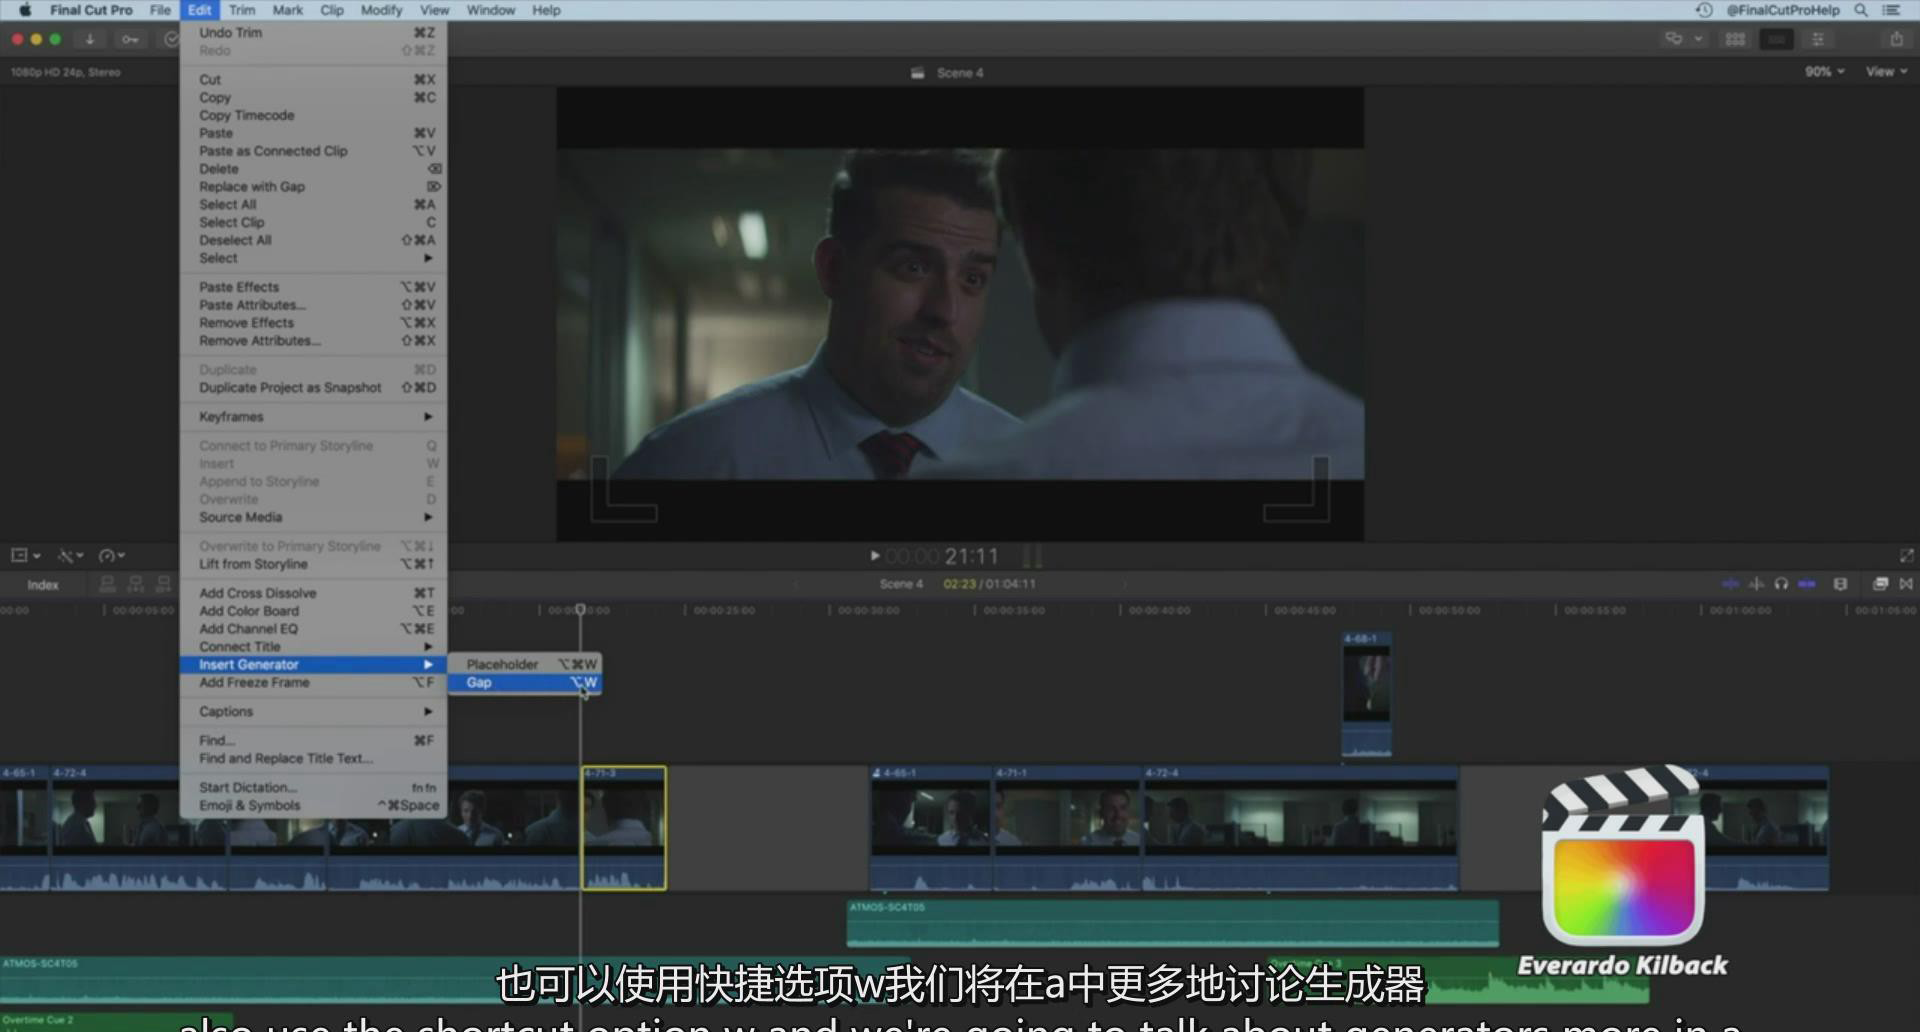Choose Add Freeze Frame

313,683
